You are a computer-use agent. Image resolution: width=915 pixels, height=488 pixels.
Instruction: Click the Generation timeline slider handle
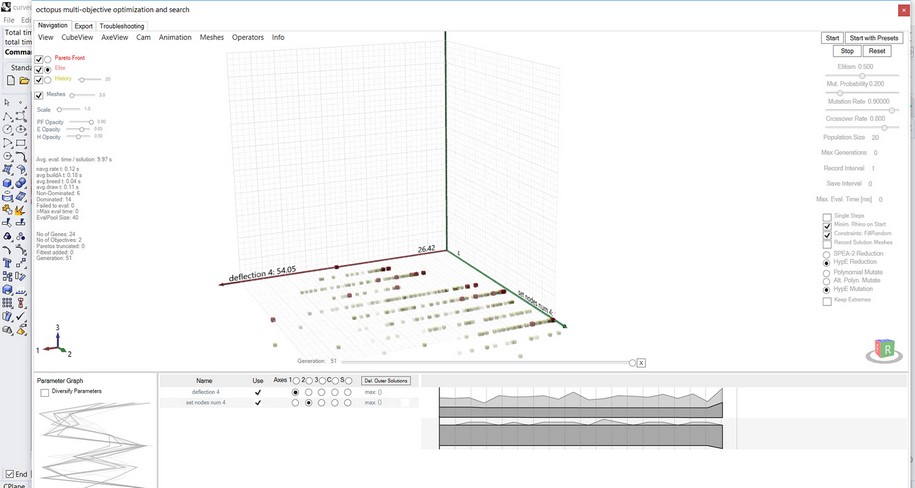[x=632, y=363]
